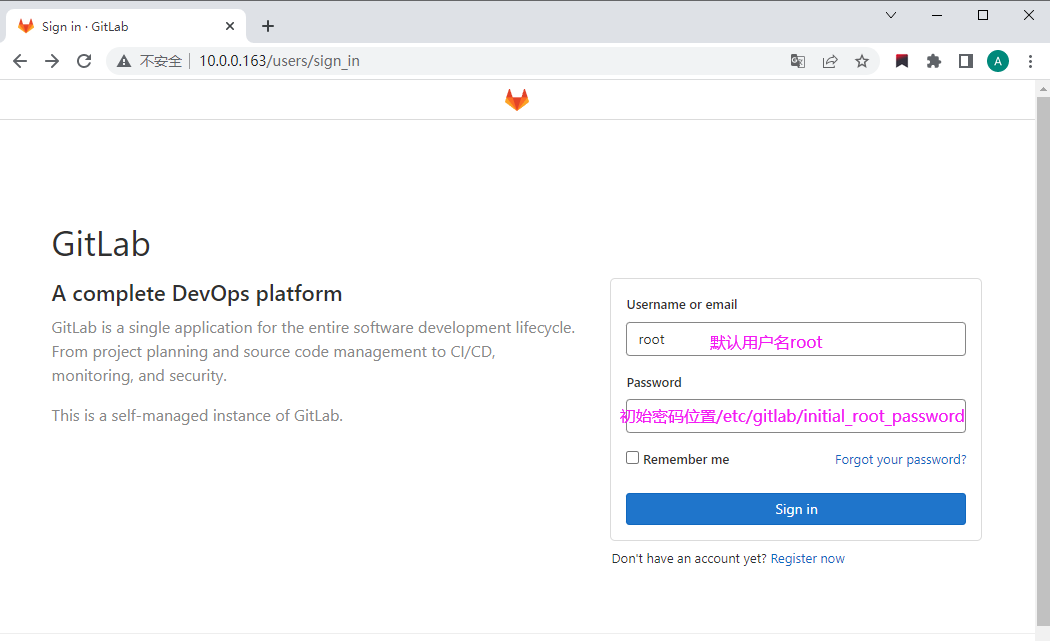Screen dimensions: 1050x641
Task: Open a new browser tab
Action: click(x=268, y=27)
